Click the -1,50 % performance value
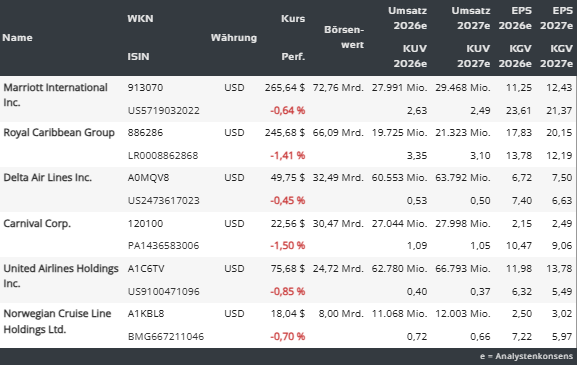Screen dimensions: 577x365 288,245
